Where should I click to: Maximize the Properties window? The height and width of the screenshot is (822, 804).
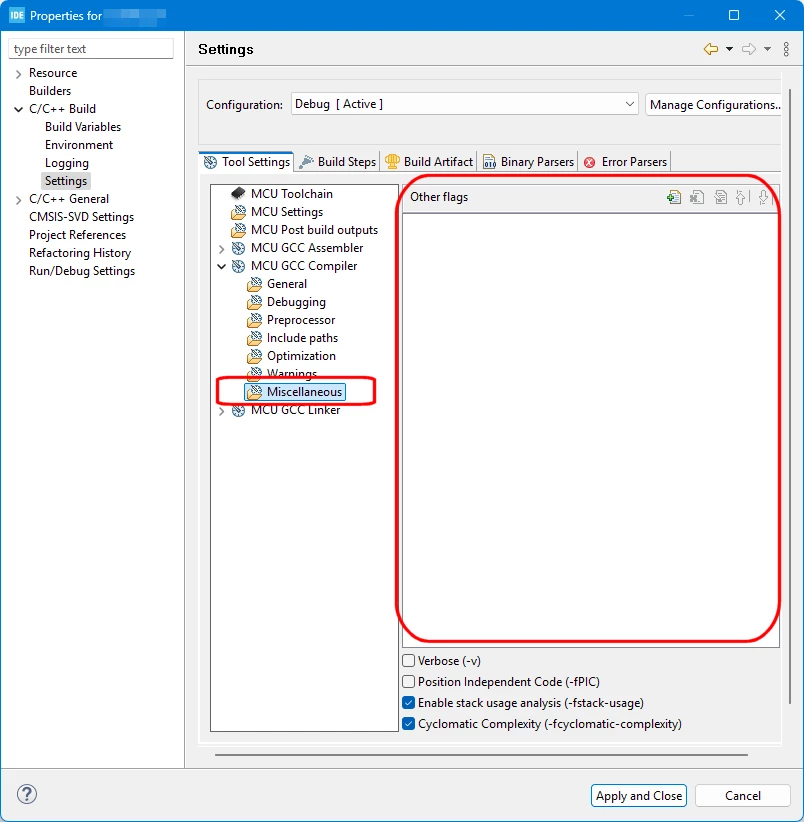click(x=734, y=15)
